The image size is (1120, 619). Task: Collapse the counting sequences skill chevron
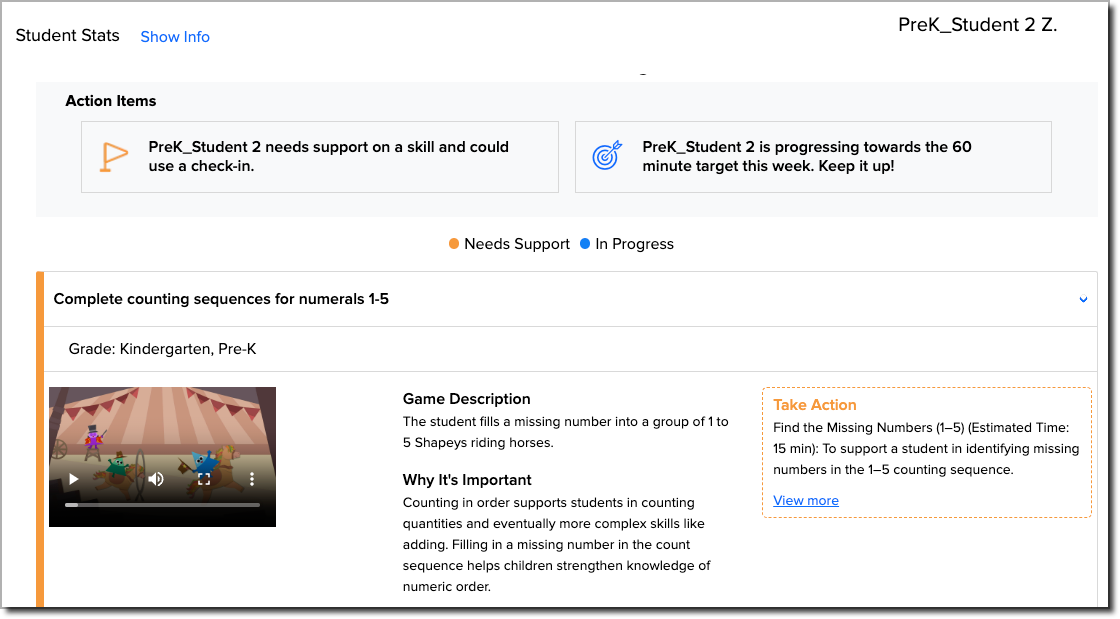[x=1083, y=299]
